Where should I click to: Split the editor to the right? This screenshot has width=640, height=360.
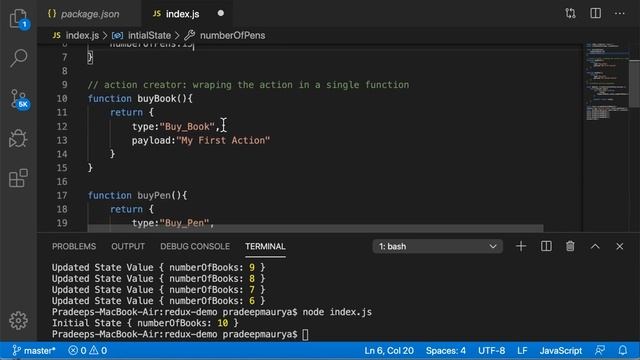pos(596,13)
